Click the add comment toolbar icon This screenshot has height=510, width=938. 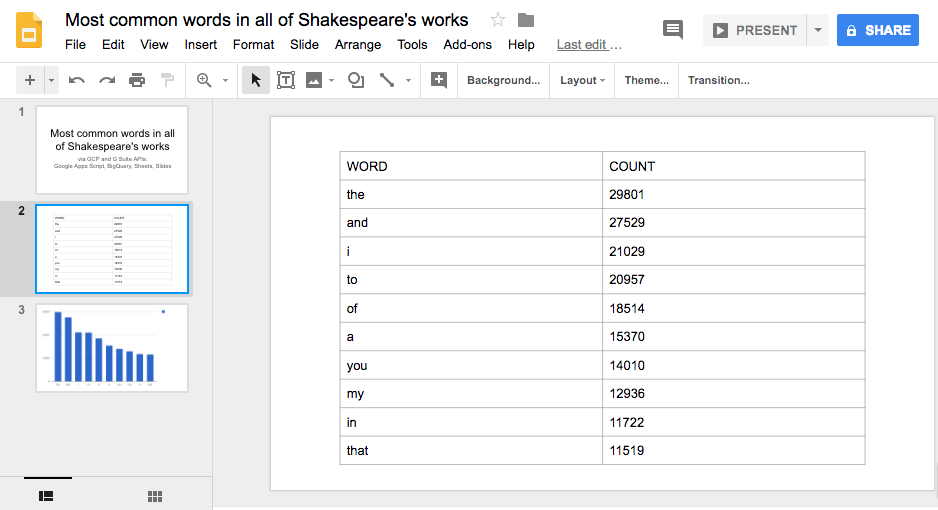[x=438, y=80]
